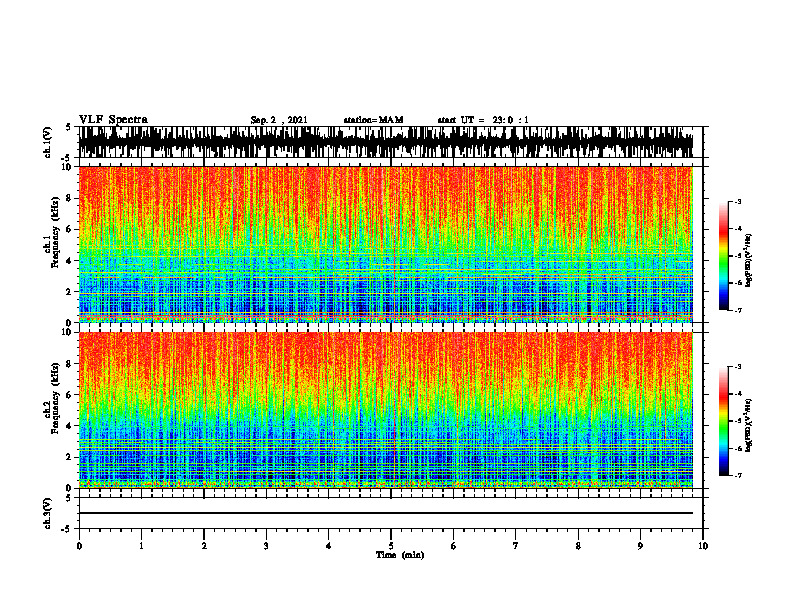Click the "ch.3(V)" axis label
The height and width of the screenshot is (612, 792).
48,513
